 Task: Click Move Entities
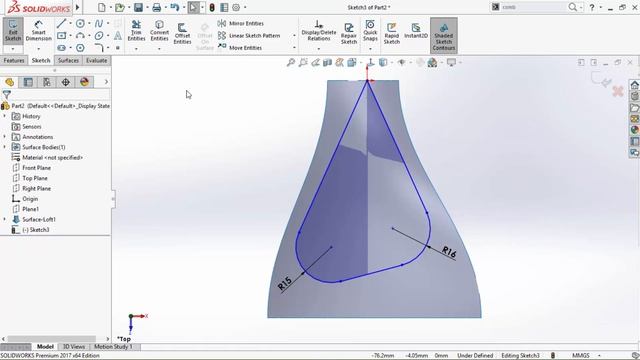(x=240, y=47)
